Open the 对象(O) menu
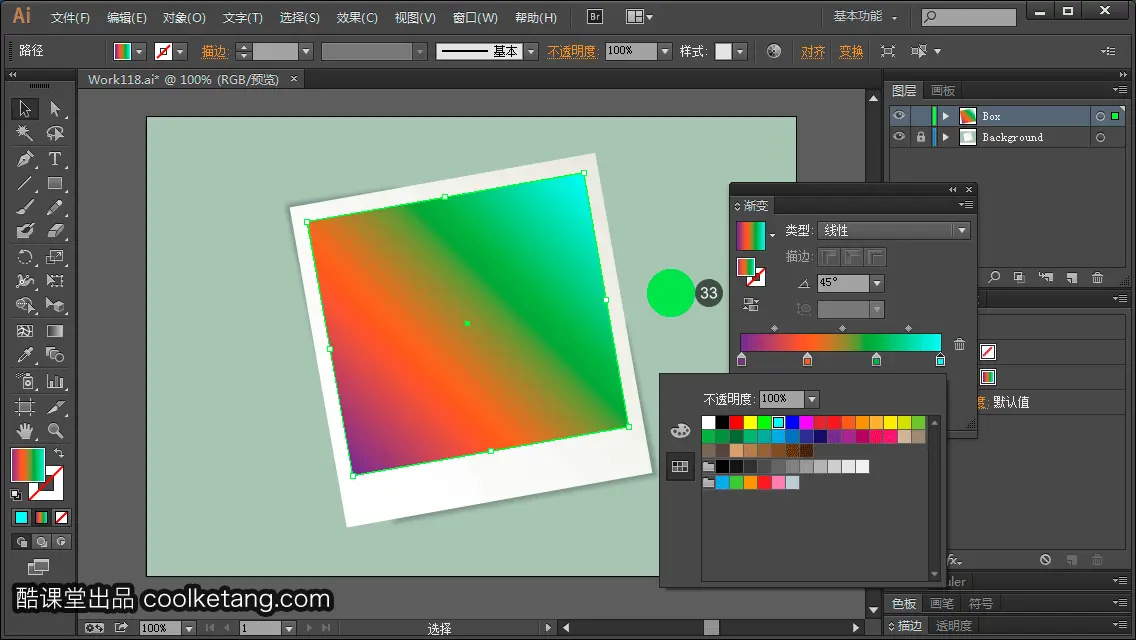 tap(184, 17)
